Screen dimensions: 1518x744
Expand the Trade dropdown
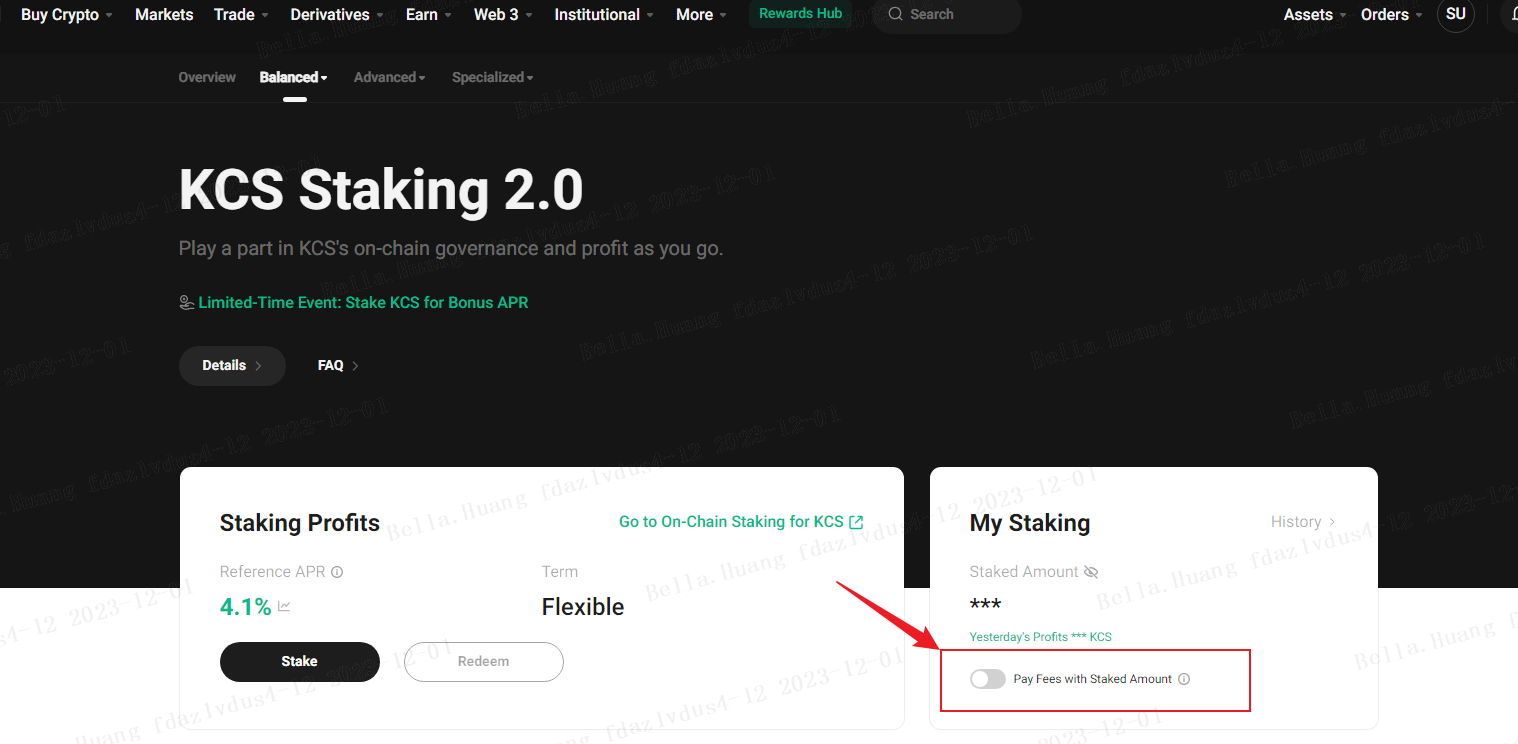pyautogui.click(x=241, y=15)
